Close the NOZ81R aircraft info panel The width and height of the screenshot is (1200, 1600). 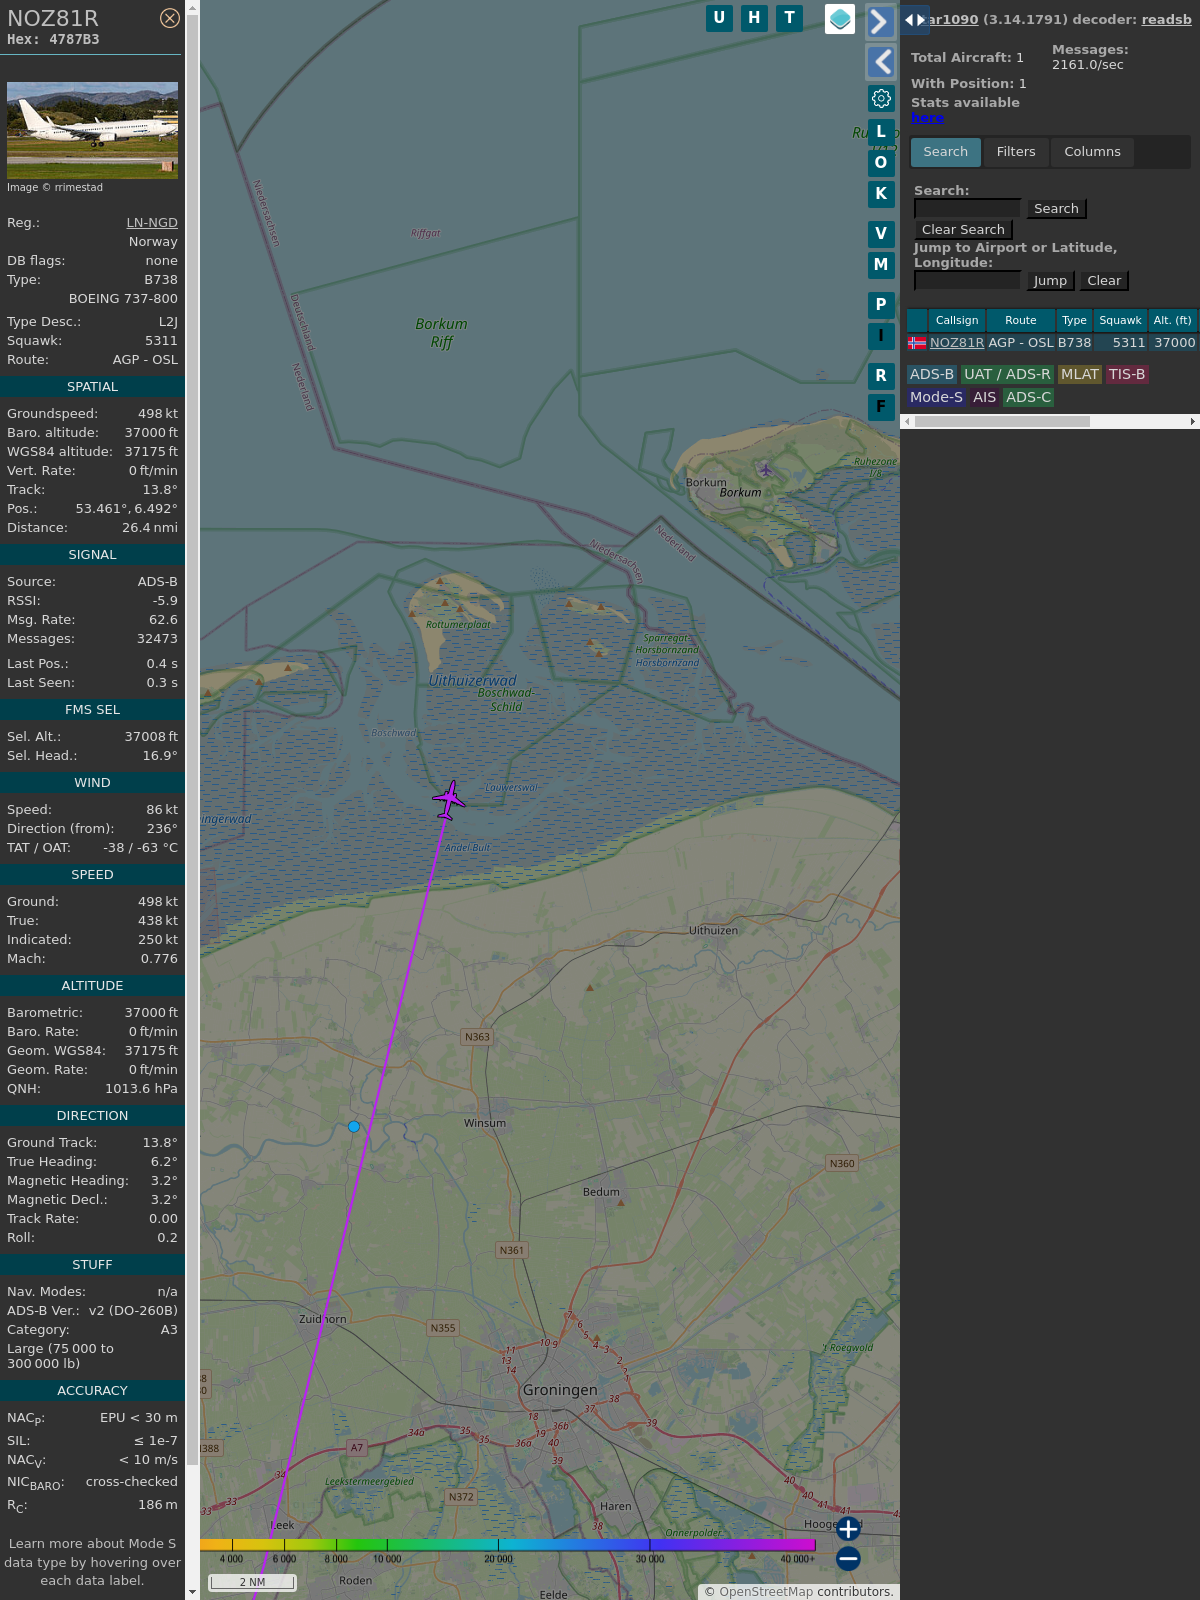pos(170,18)
